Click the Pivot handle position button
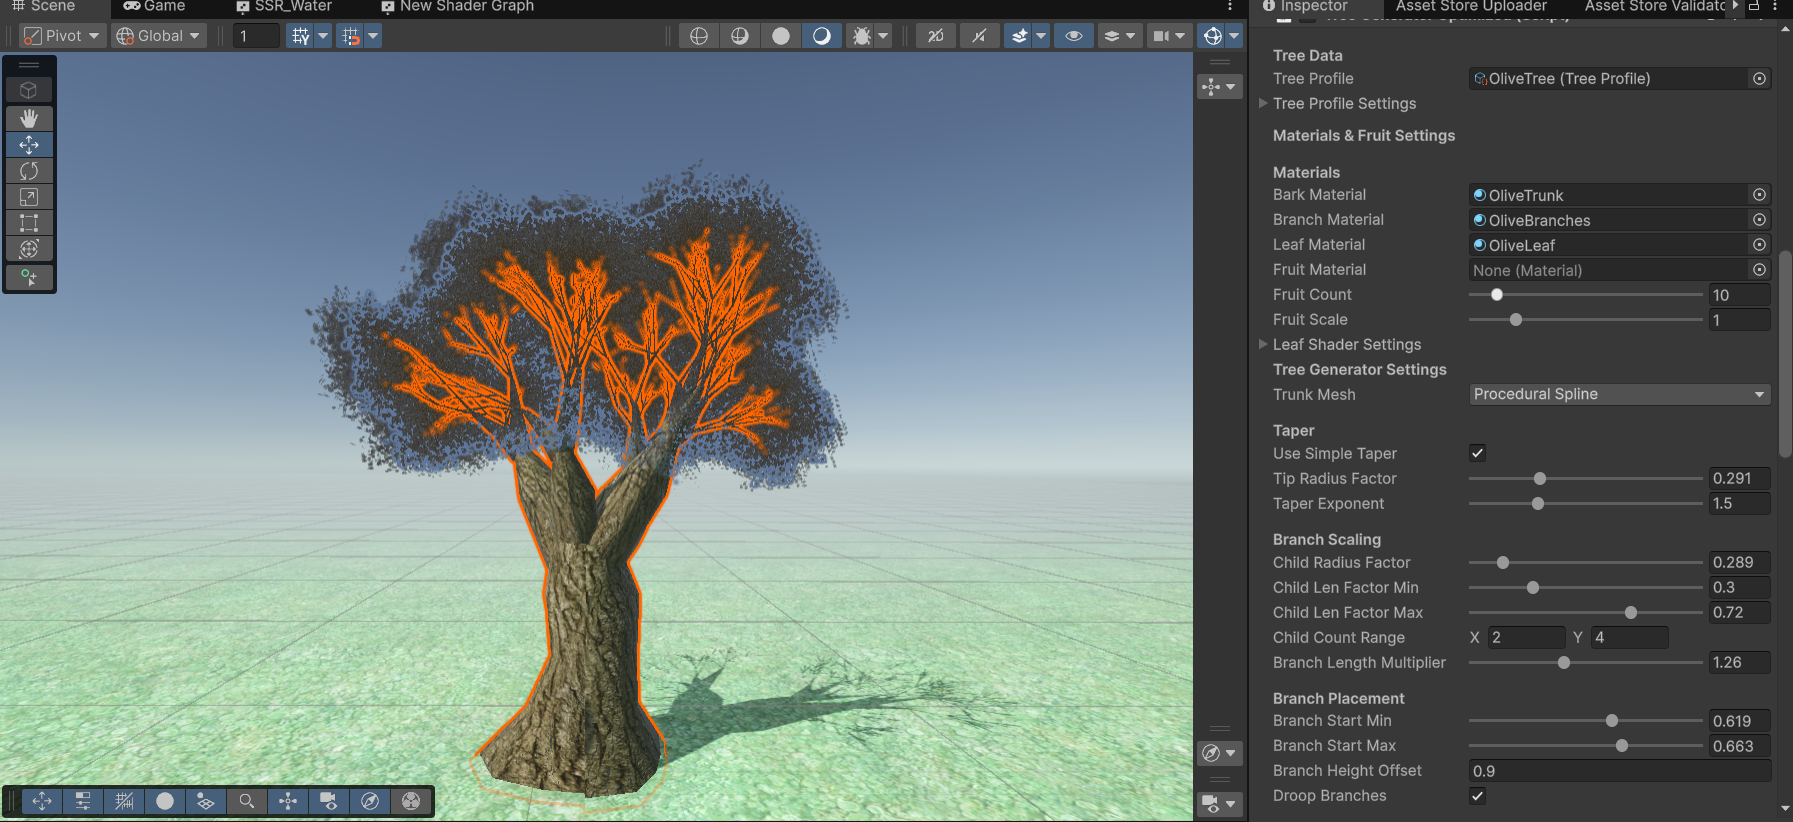The image size is (1793, 822). [x=62, y=36]
